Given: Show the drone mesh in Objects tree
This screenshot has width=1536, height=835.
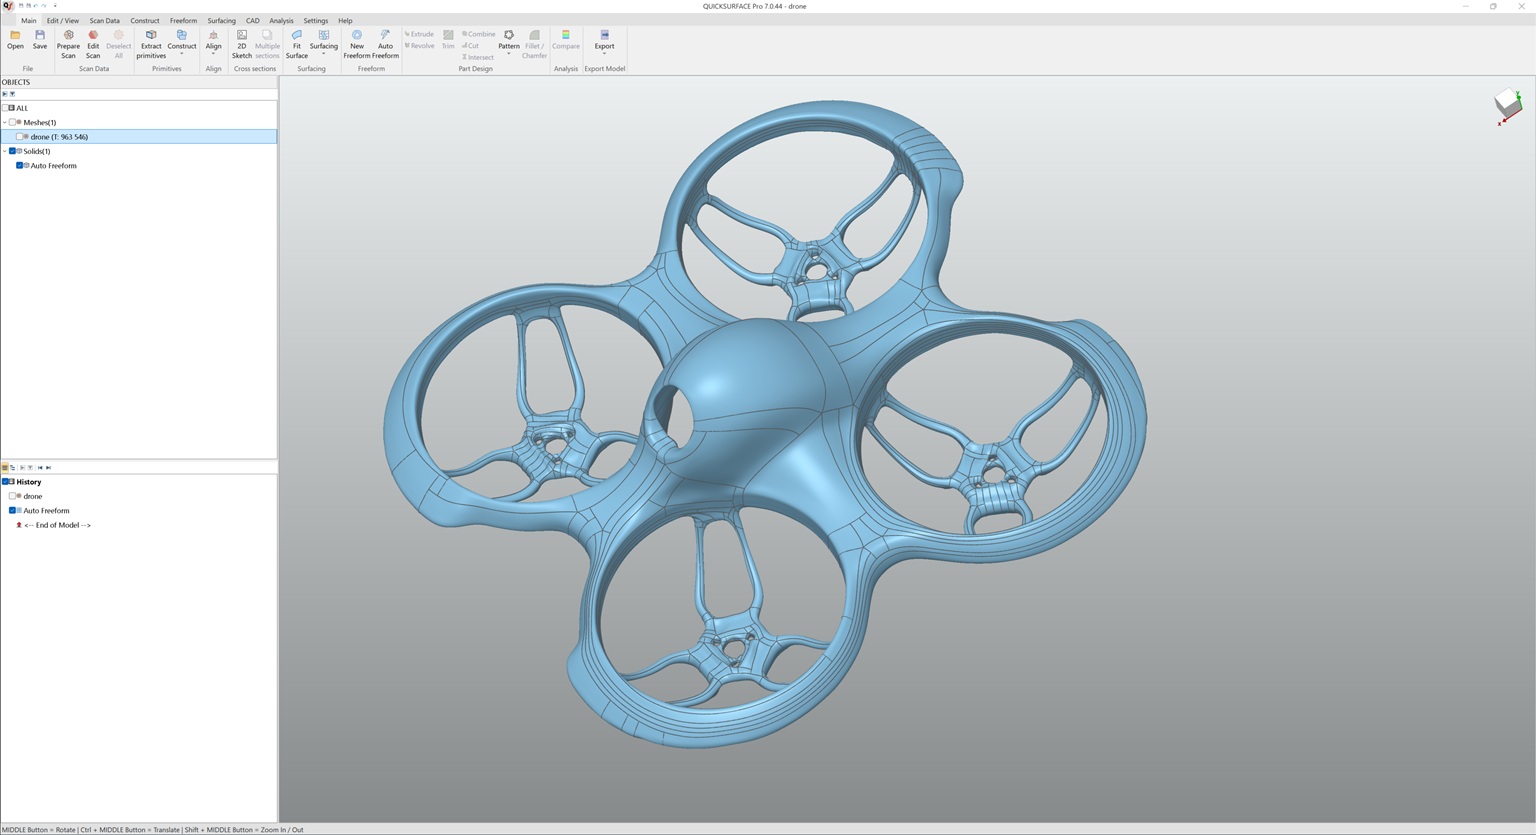Looking at the screenshot, I should [x=19, y=137].
